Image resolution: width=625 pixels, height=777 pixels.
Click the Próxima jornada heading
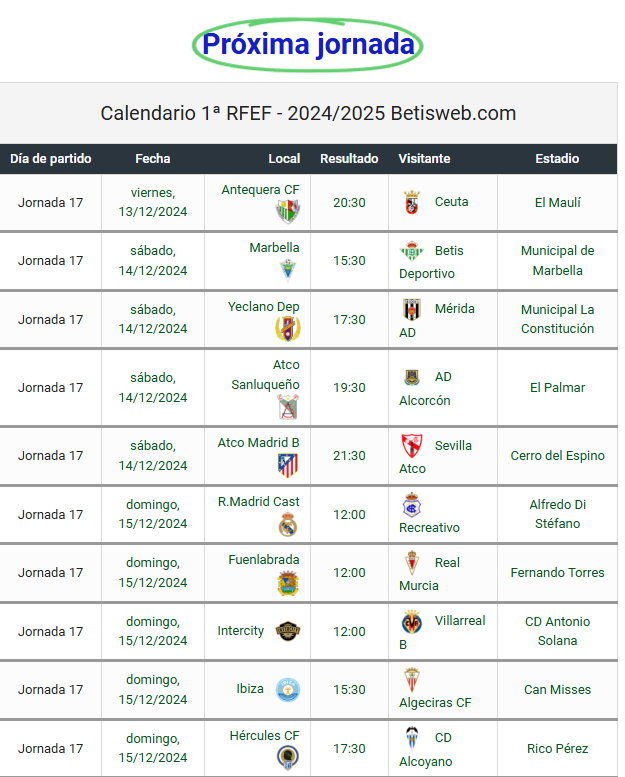point(308,45)
